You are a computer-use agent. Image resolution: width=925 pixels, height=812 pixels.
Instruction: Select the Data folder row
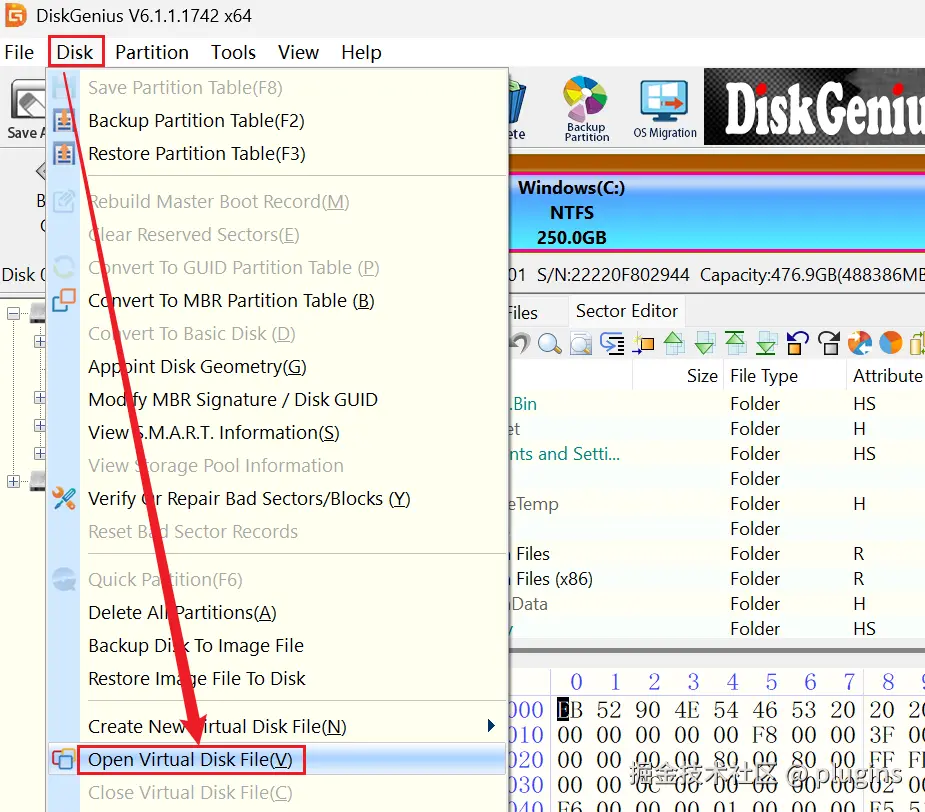717,604
